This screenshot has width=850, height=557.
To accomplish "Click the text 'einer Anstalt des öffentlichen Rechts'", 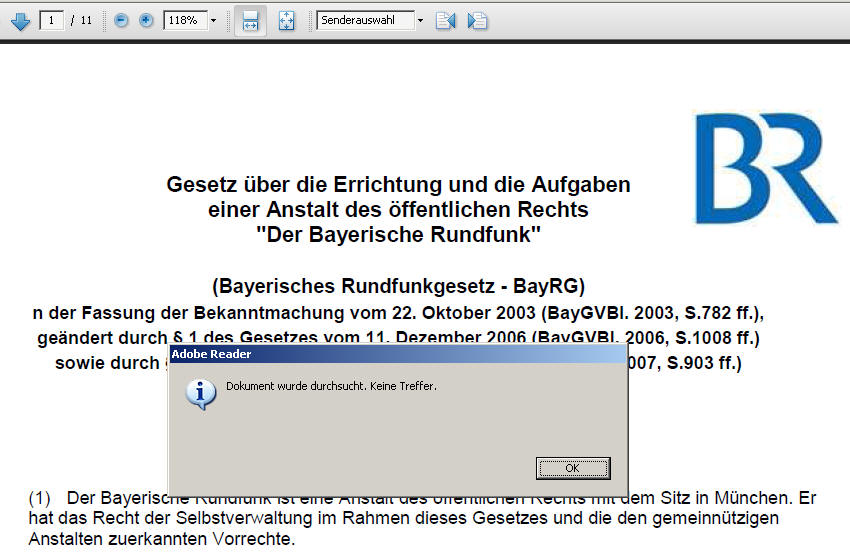I will point(398,209).
